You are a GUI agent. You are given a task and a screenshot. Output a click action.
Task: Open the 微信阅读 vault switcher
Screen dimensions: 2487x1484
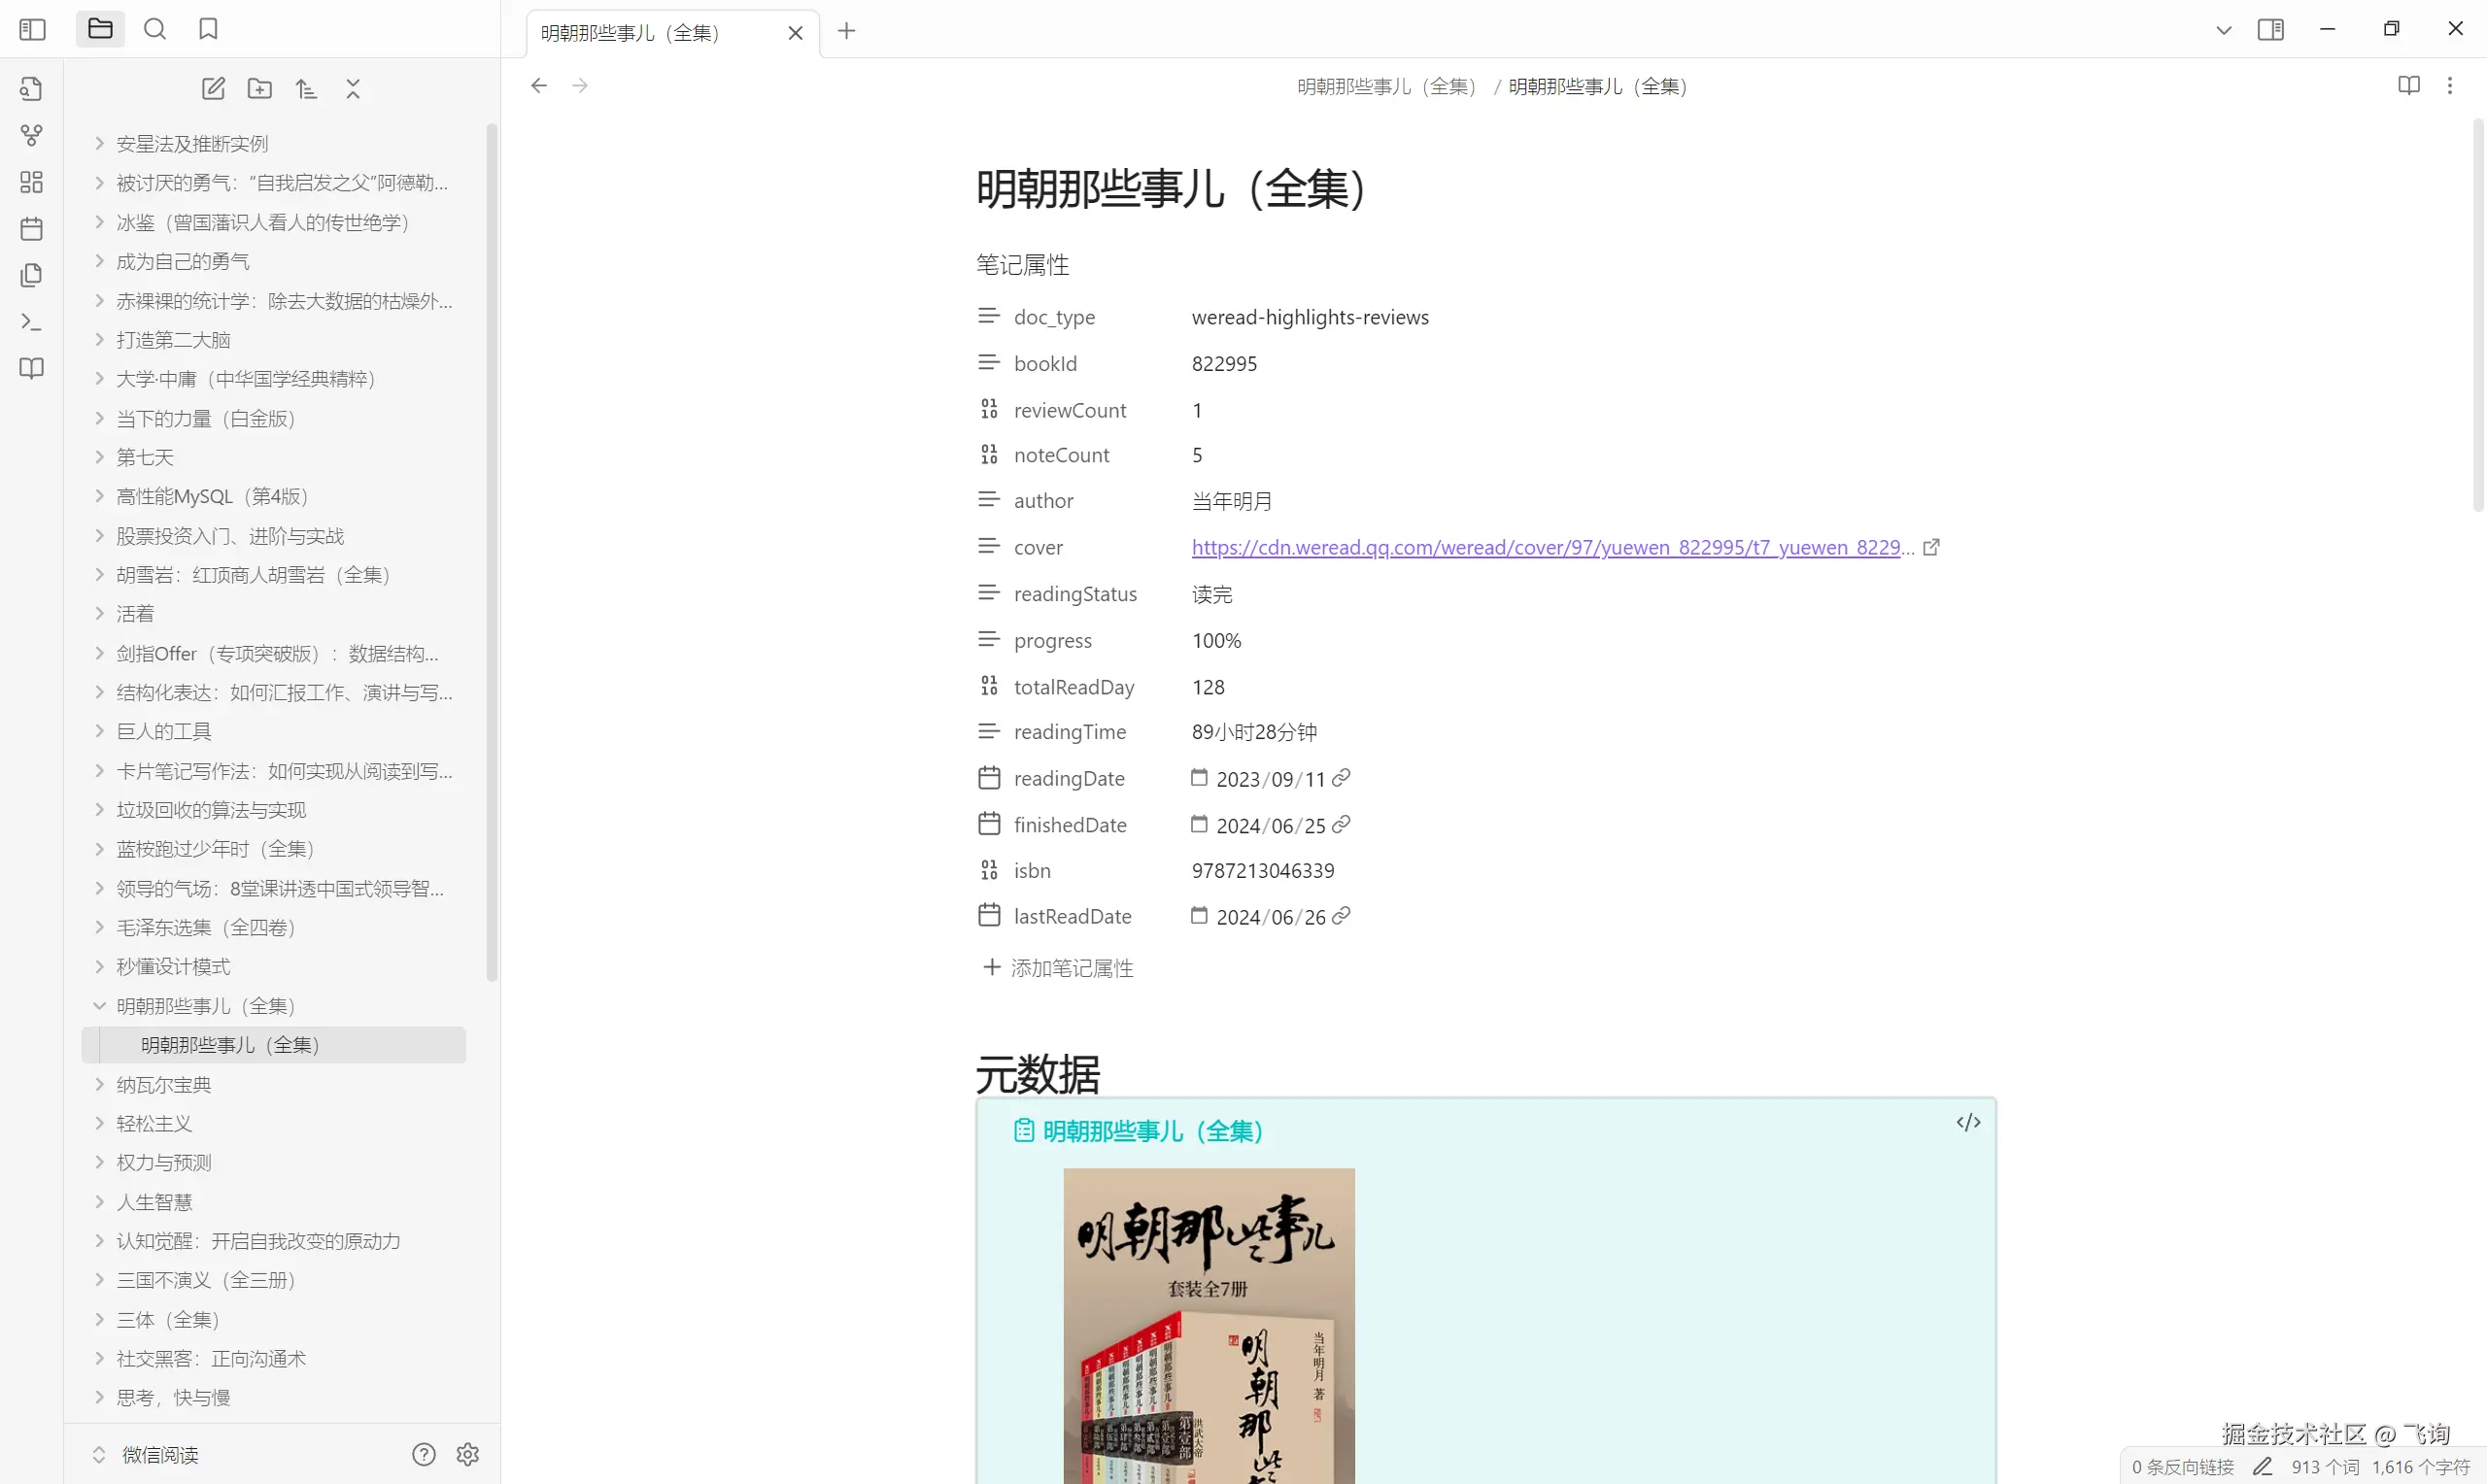point(160,1454)
